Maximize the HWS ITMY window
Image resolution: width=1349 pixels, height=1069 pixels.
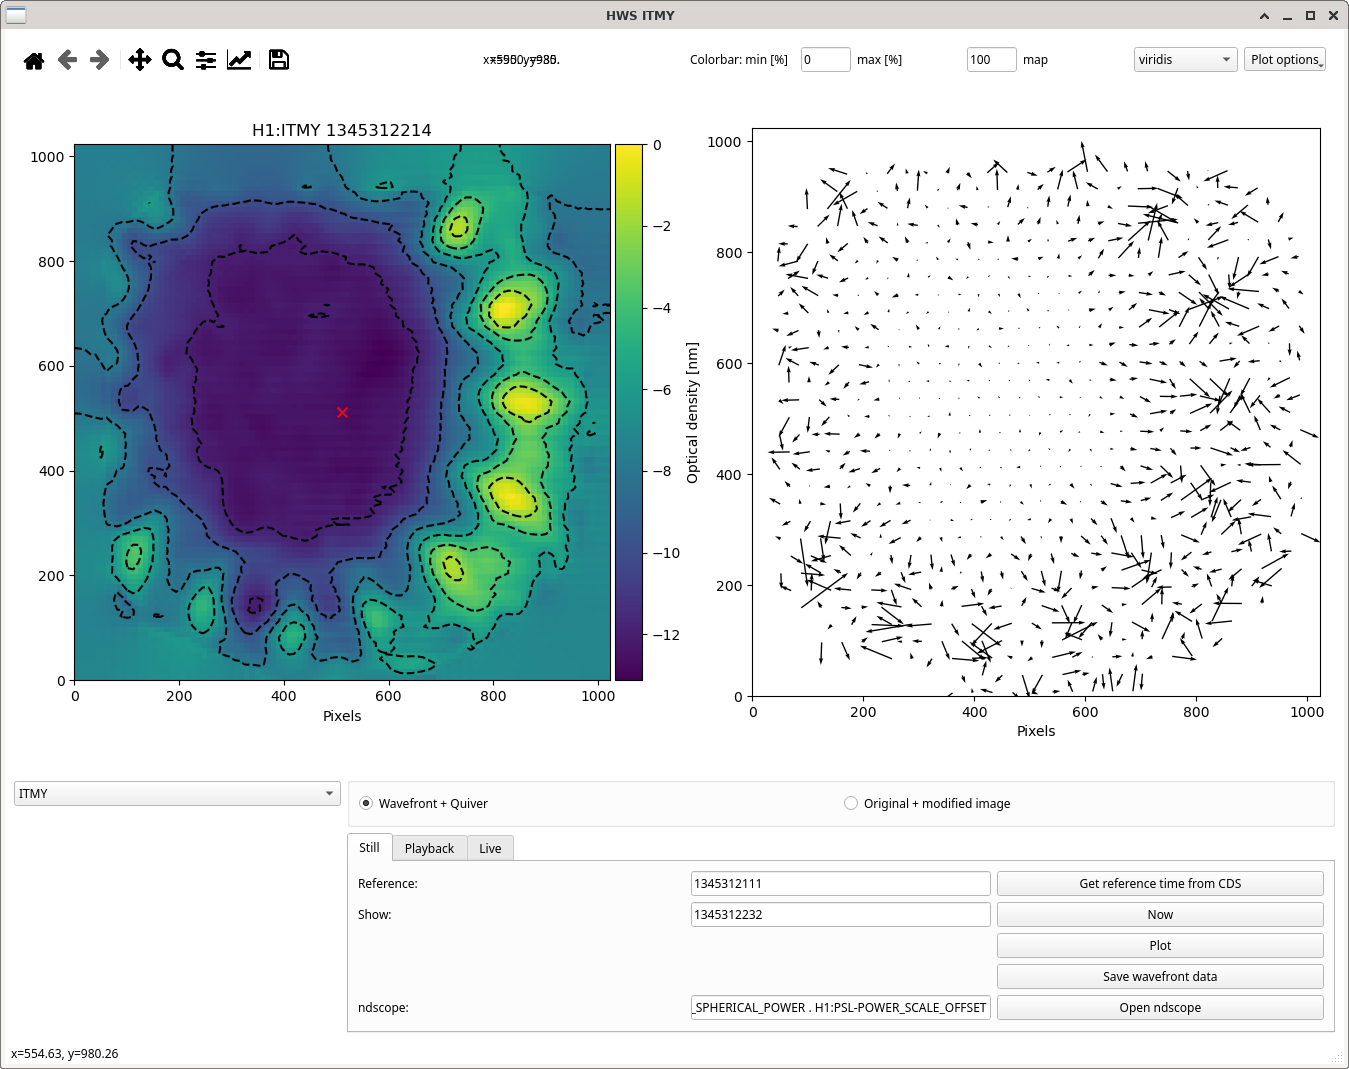click(x=1310, y=15)
